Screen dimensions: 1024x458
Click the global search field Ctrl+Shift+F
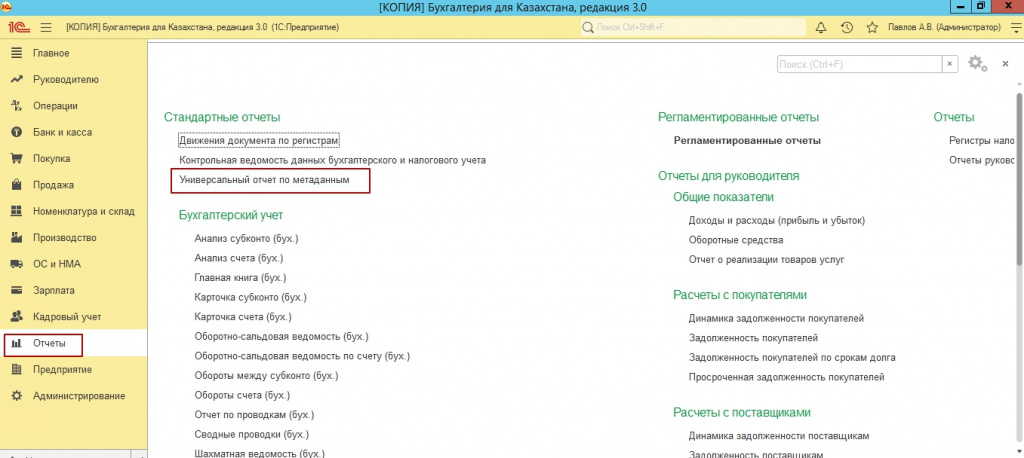point(693,27)
